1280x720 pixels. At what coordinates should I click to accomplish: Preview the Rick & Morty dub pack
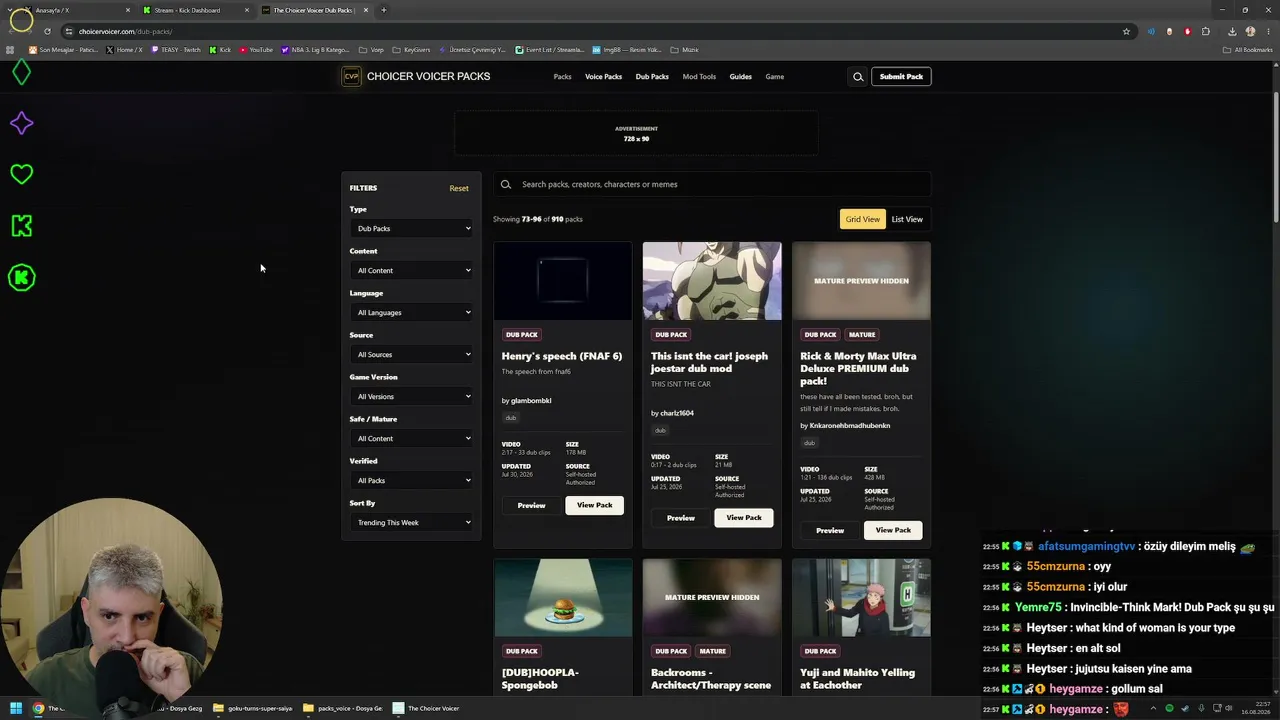point(830,530)
